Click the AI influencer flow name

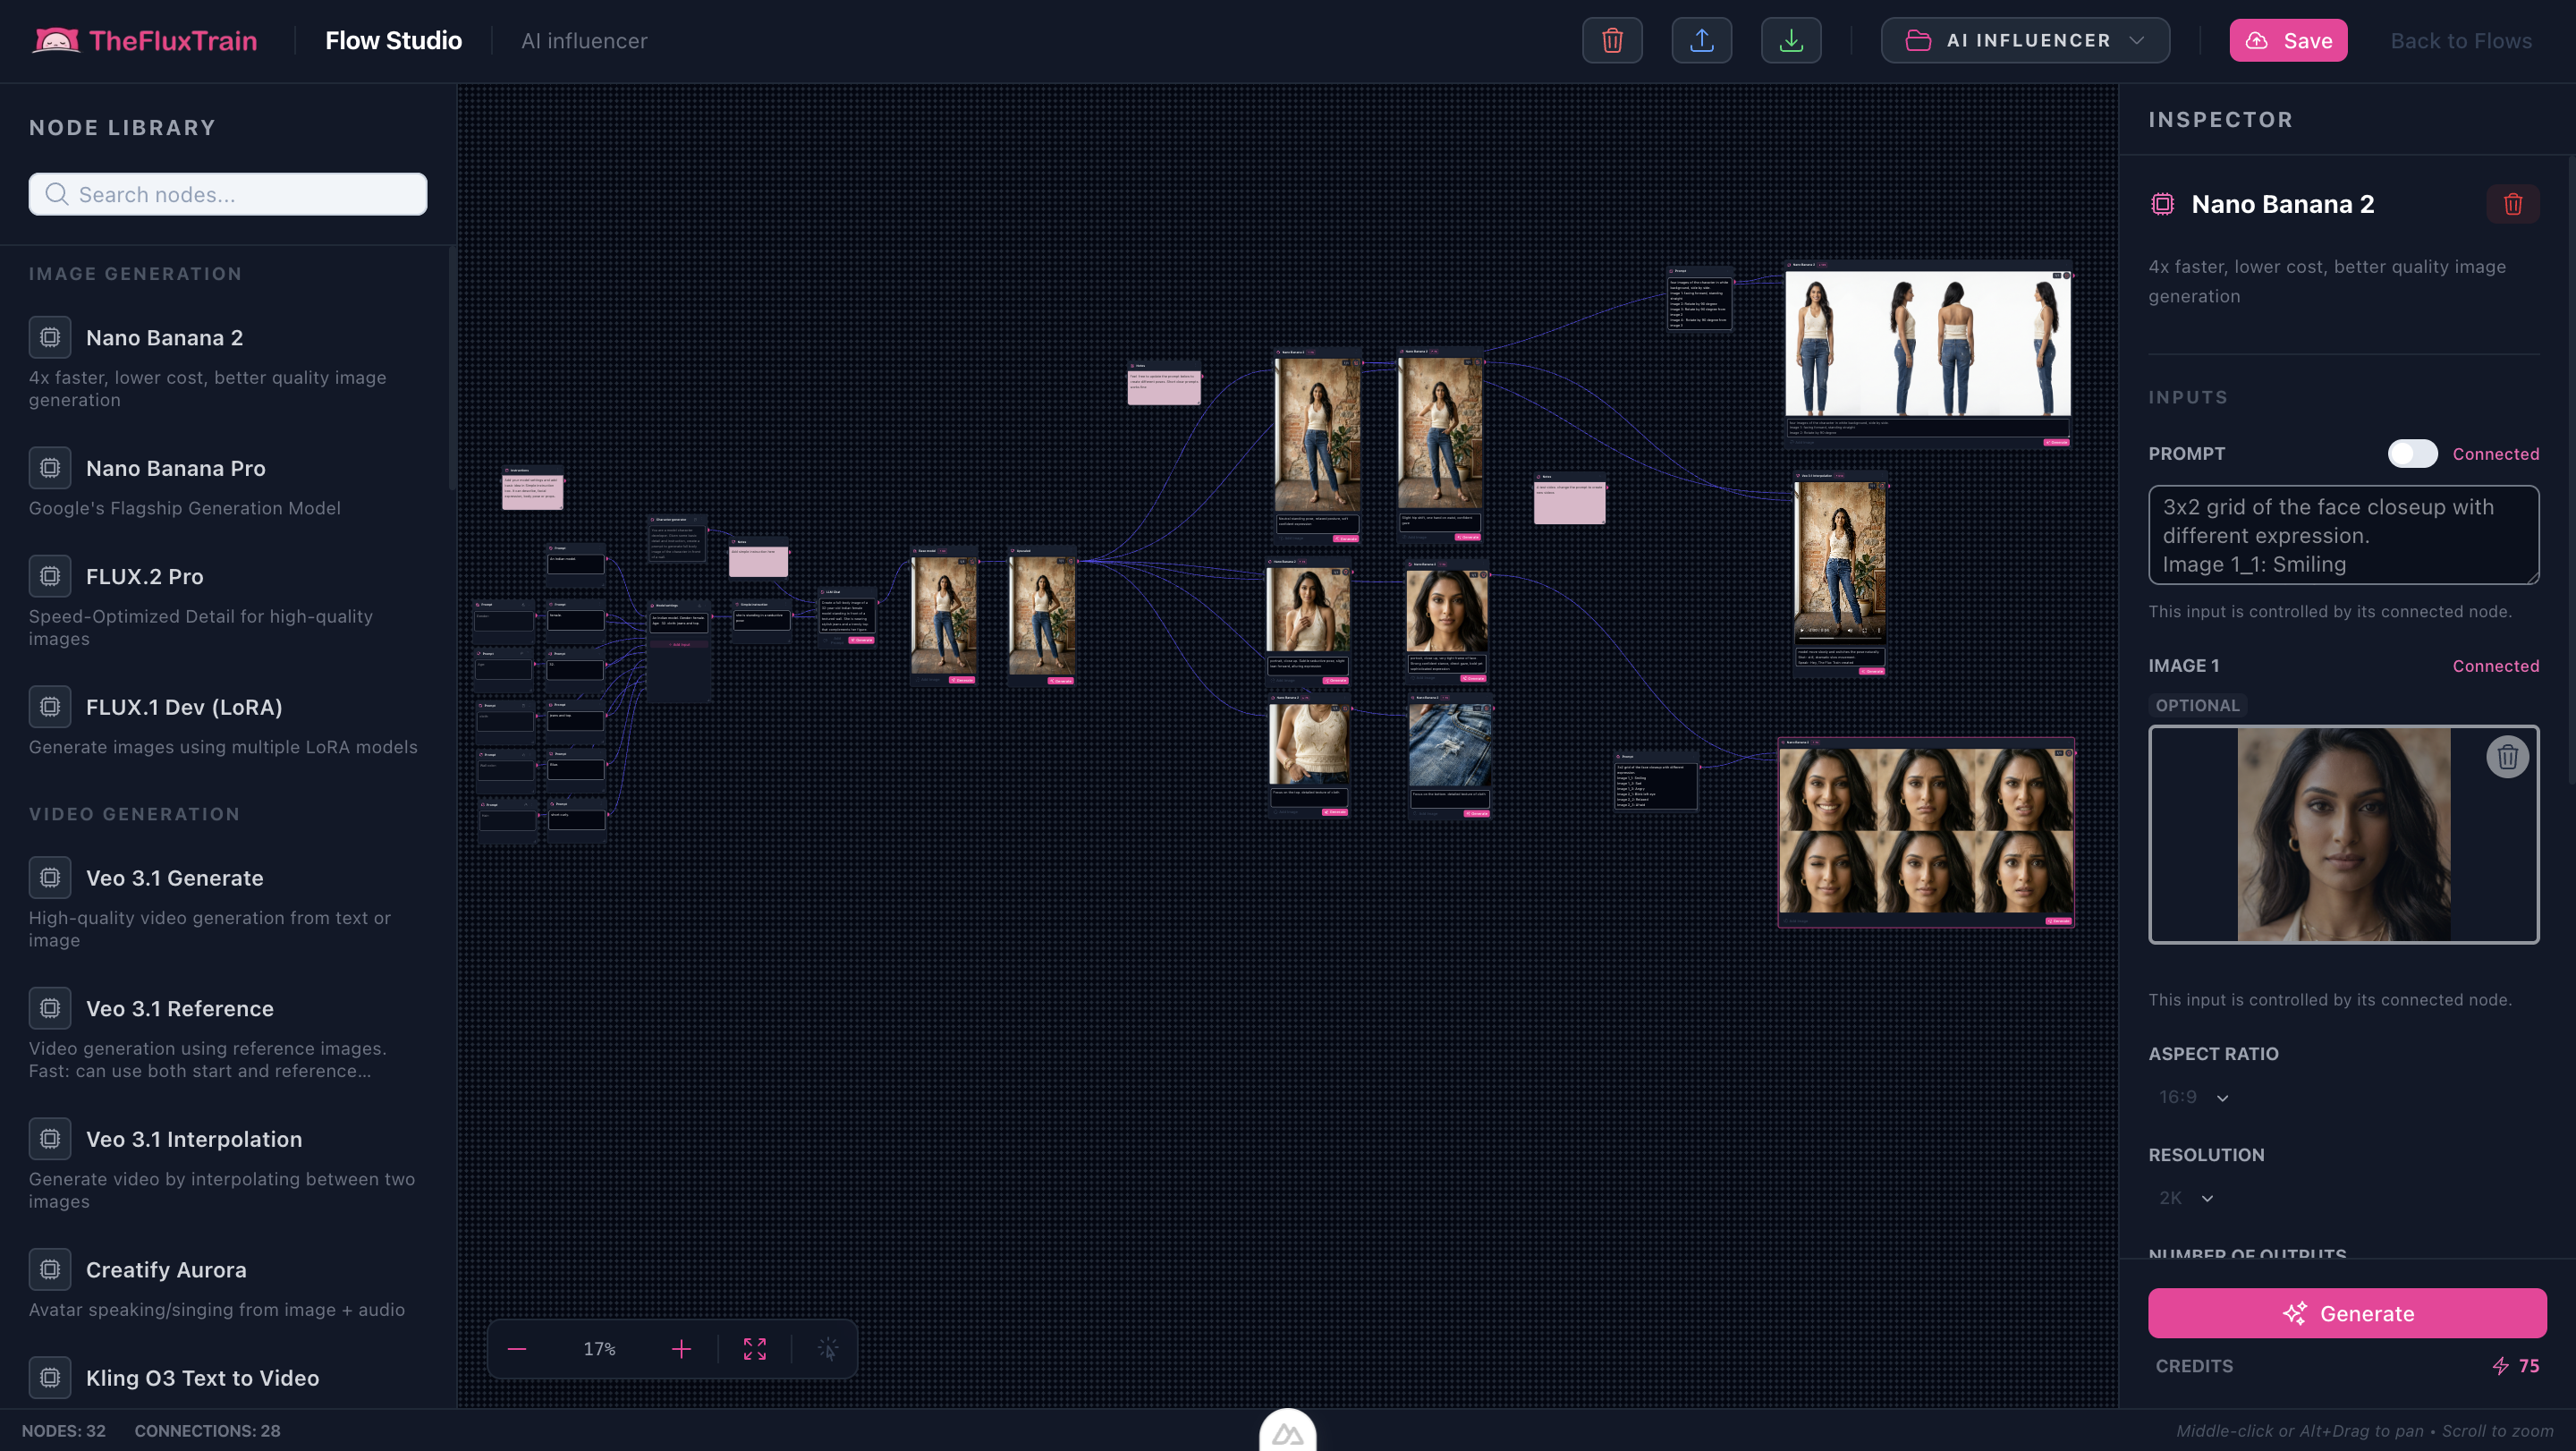click(x=584, y=41)
